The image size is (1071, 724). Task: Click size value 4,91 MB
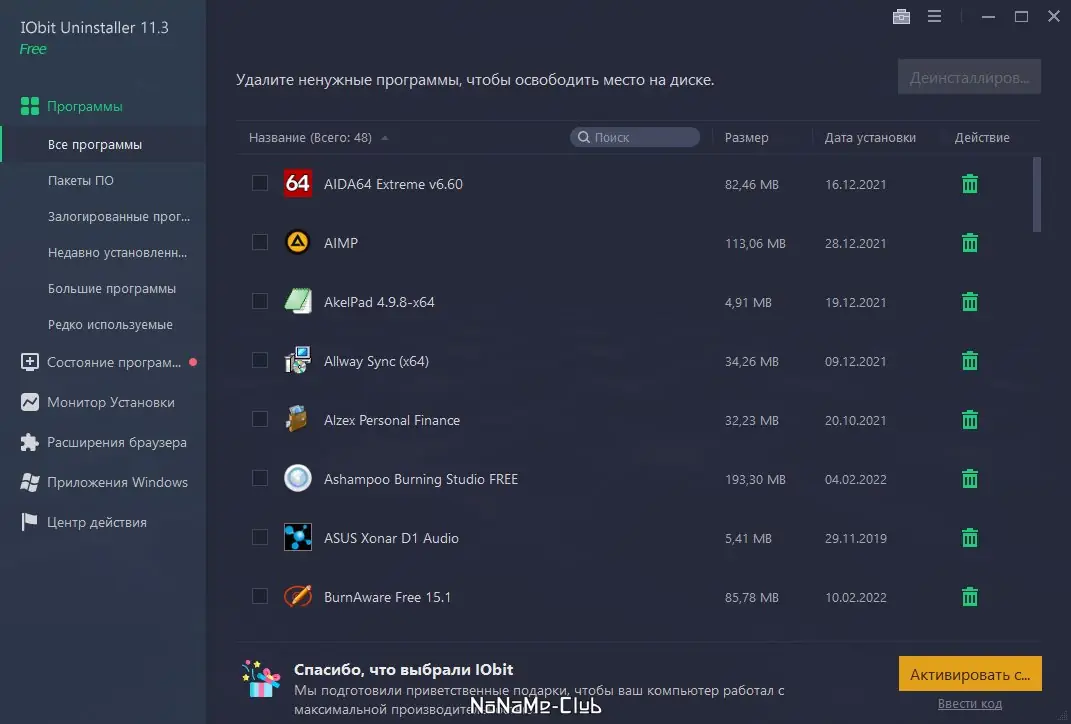click(748, 303)
